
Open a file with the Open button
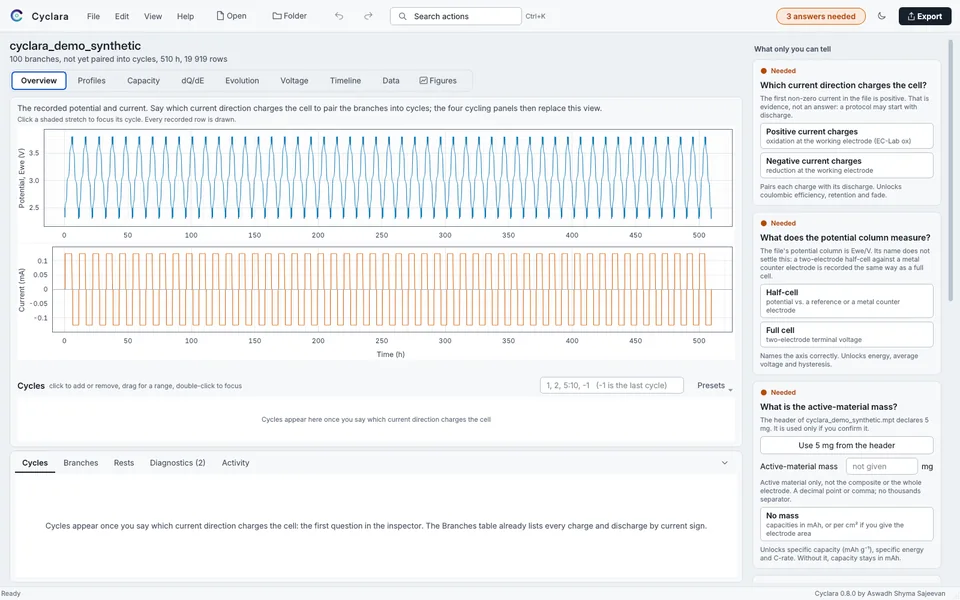point(231,16)
